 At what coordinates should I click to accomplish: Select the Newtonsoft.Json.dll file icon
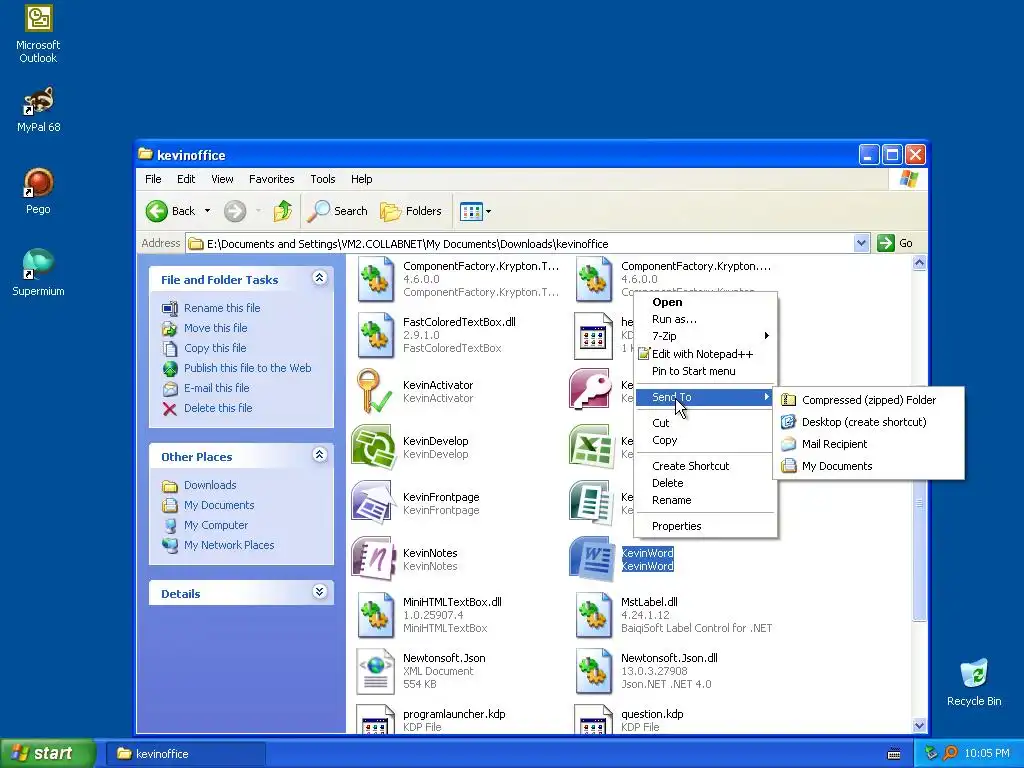coord(594,671)
